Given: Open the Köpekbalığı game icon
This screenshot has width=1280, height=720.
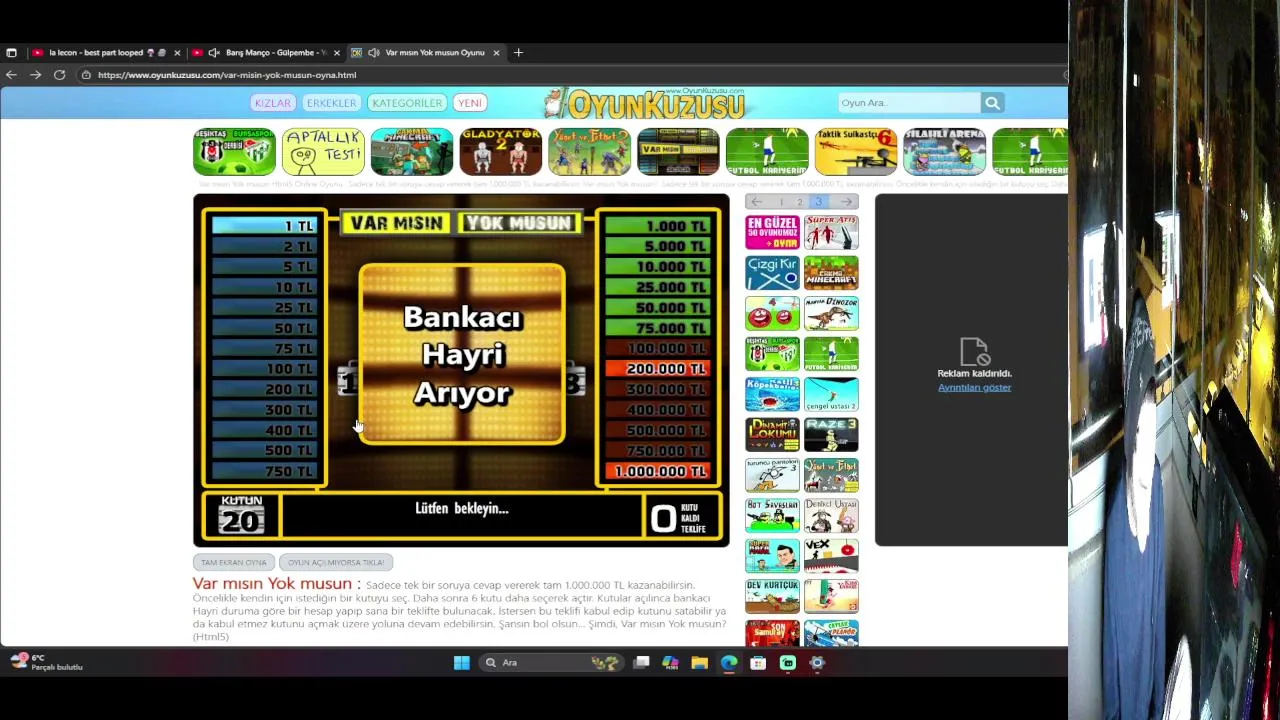Looking at the screenshot, I should (772, 394).
